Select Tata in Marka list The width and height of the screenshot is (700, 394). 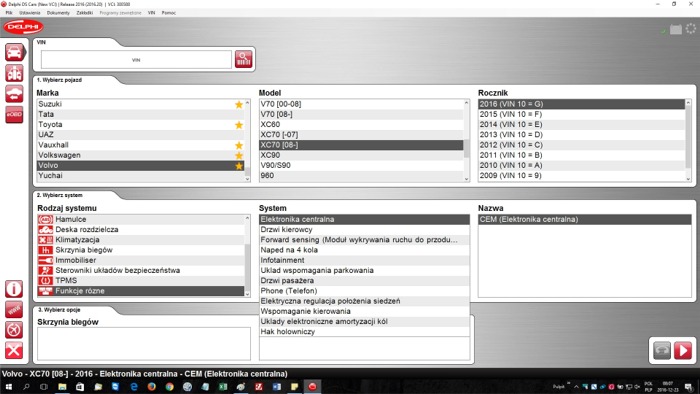[140, 114]
